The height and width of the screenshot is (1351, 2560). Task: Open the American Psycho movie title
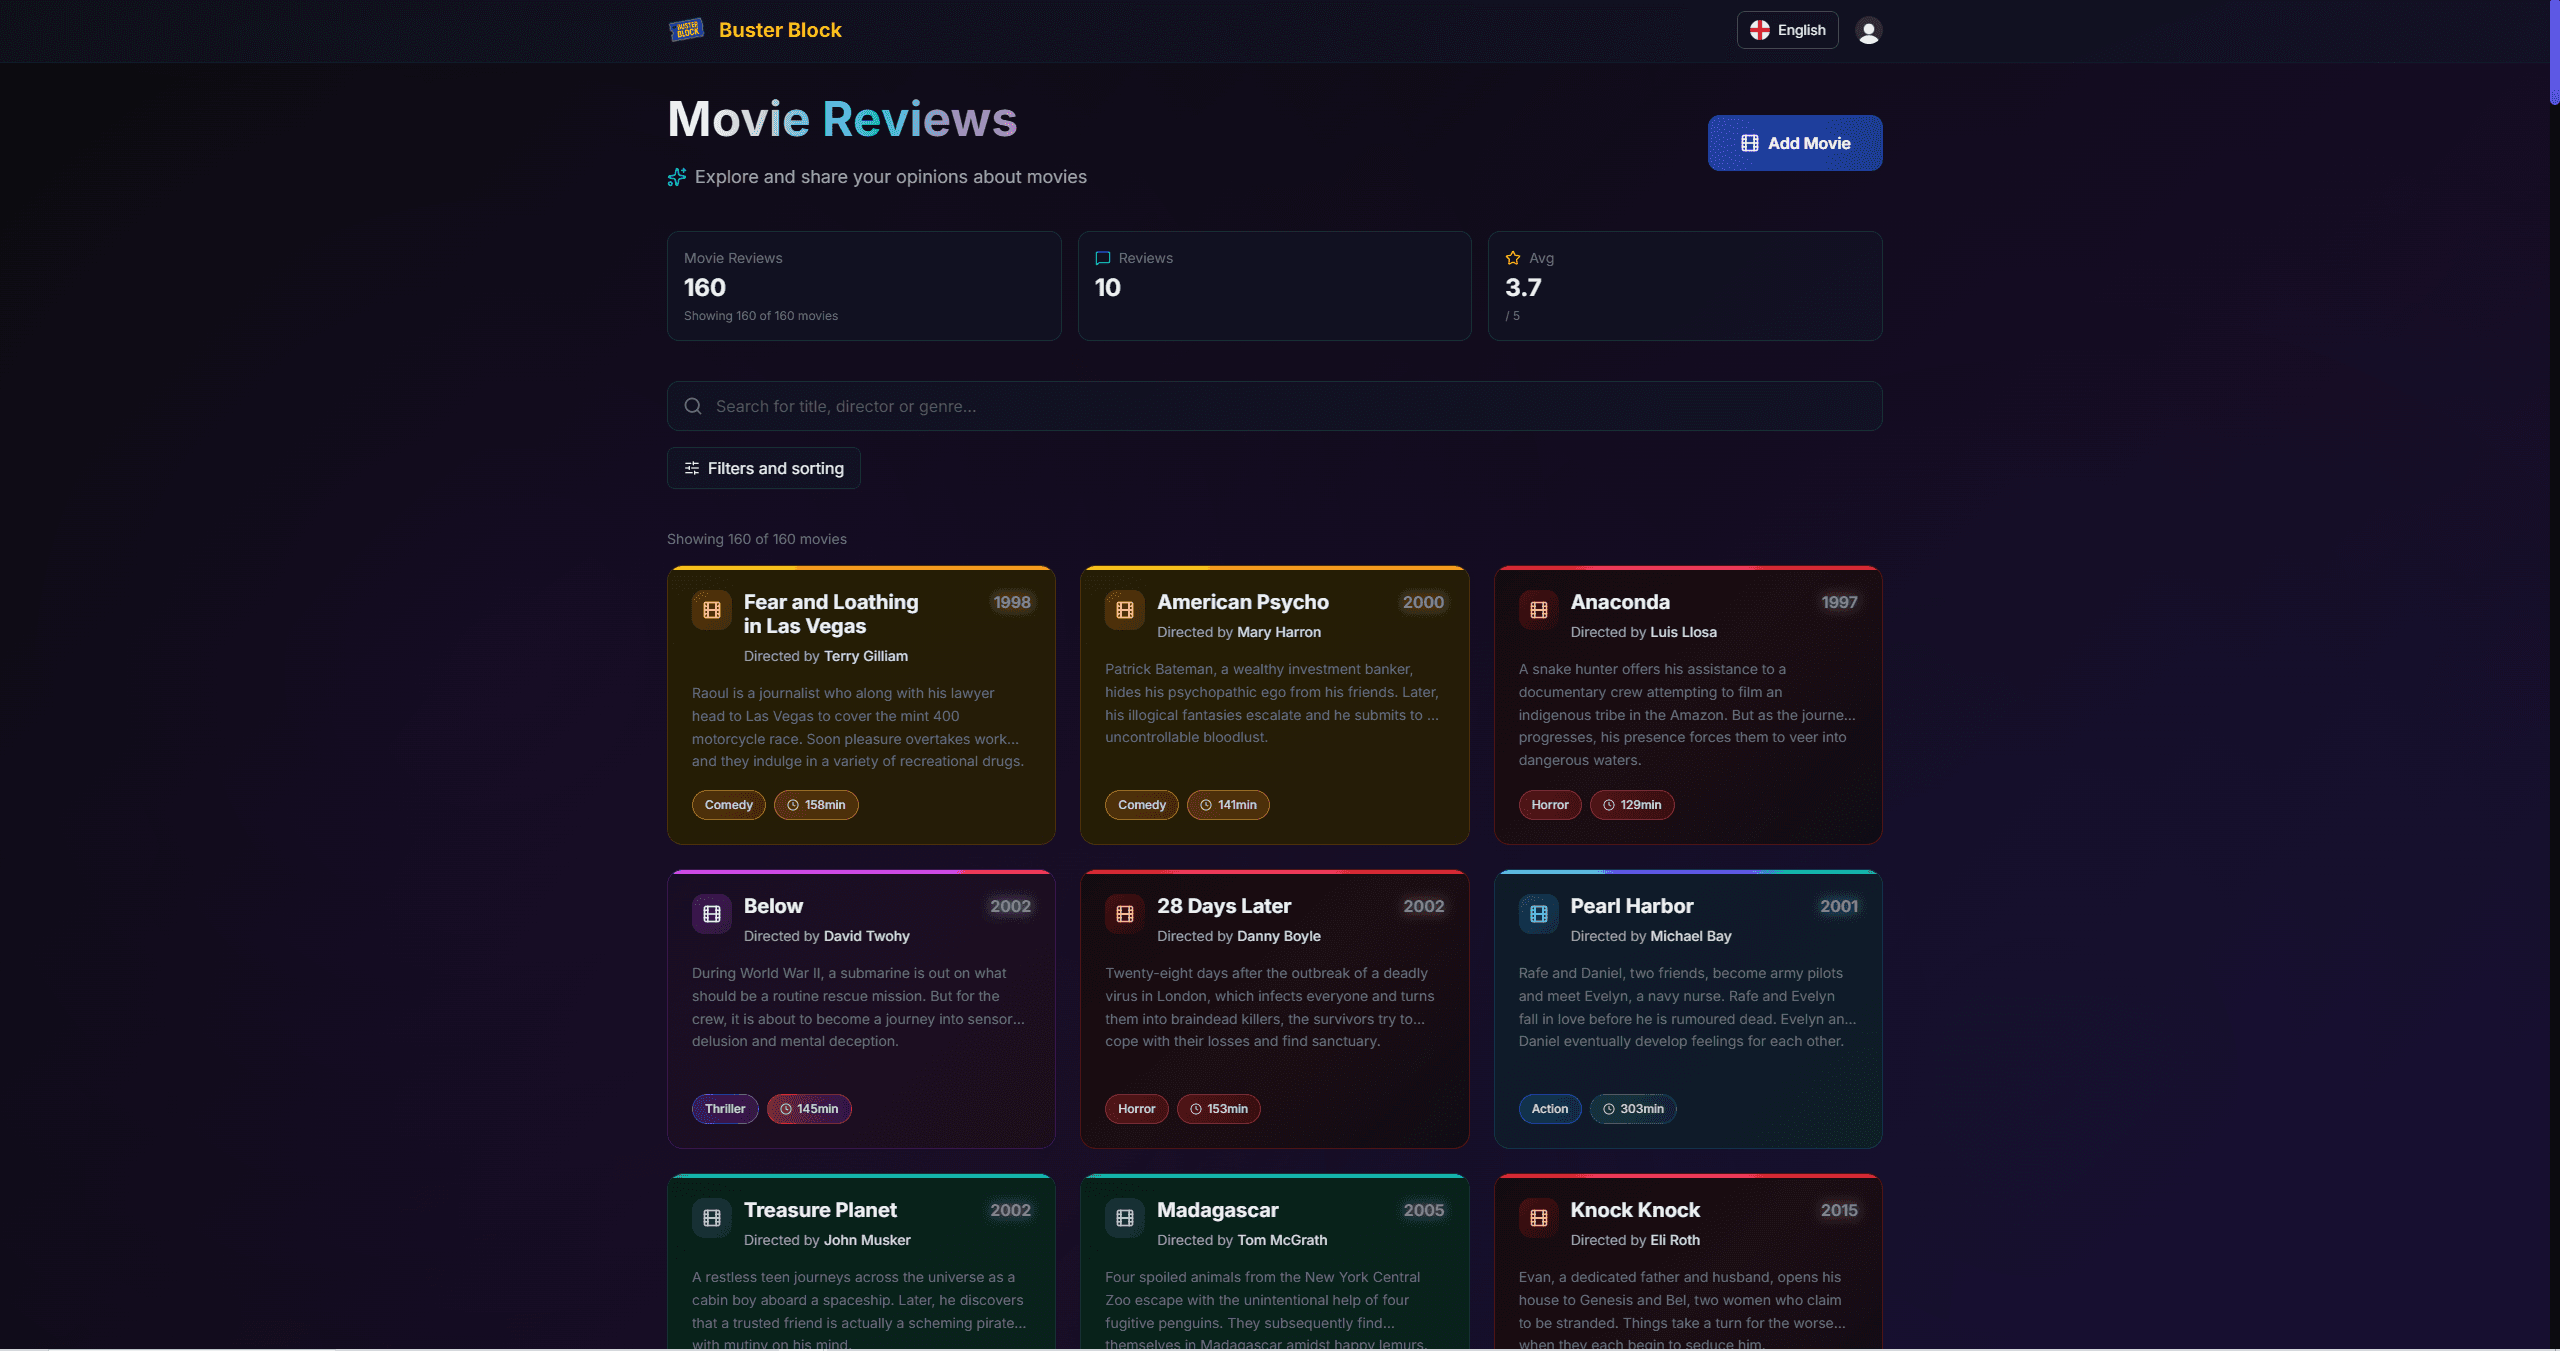[1243, 602]
